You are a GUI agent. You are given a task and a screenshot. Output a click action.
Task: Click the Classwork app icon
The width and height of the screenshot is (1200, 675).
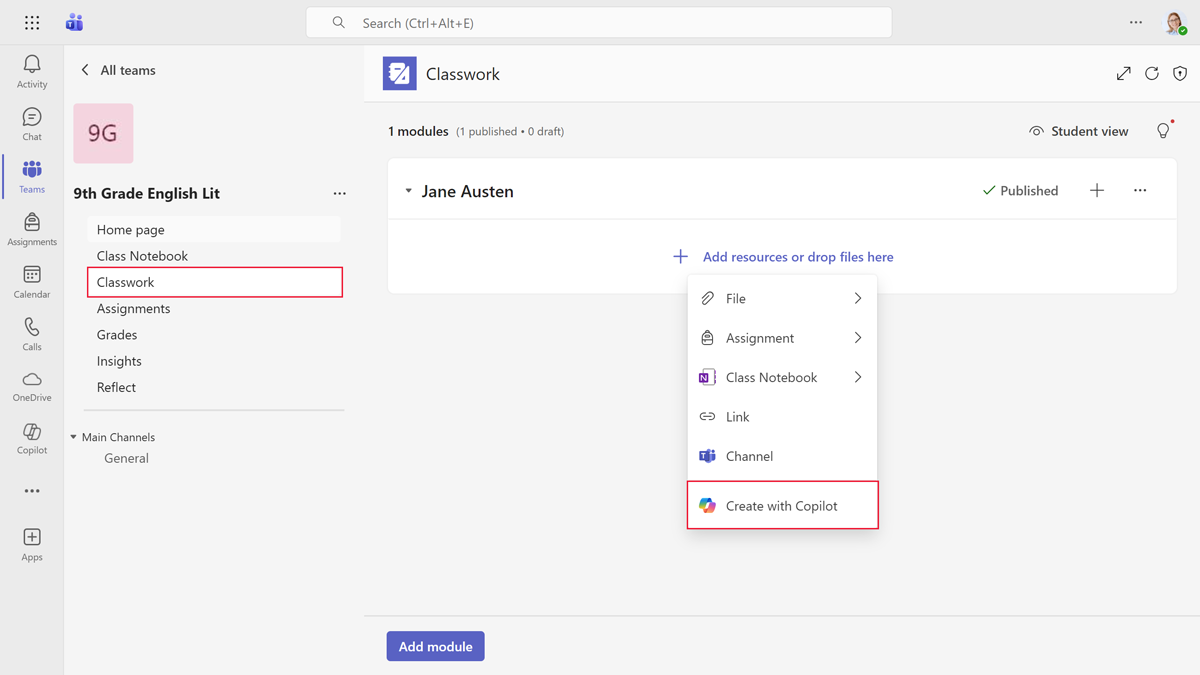(399, 74)
